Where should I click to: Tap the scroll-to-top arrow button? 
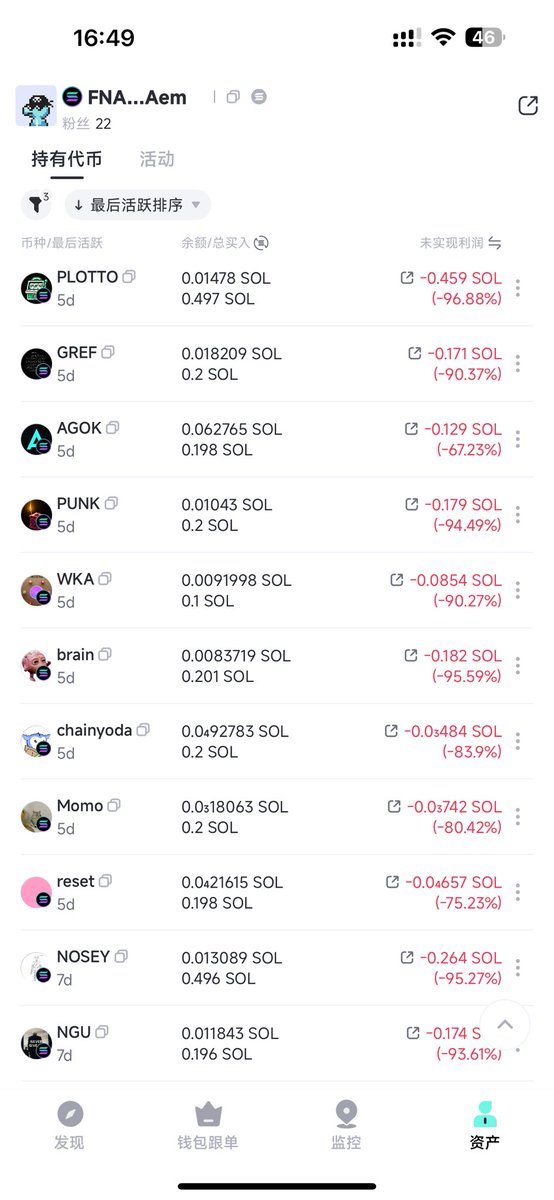pos(505,1025)
